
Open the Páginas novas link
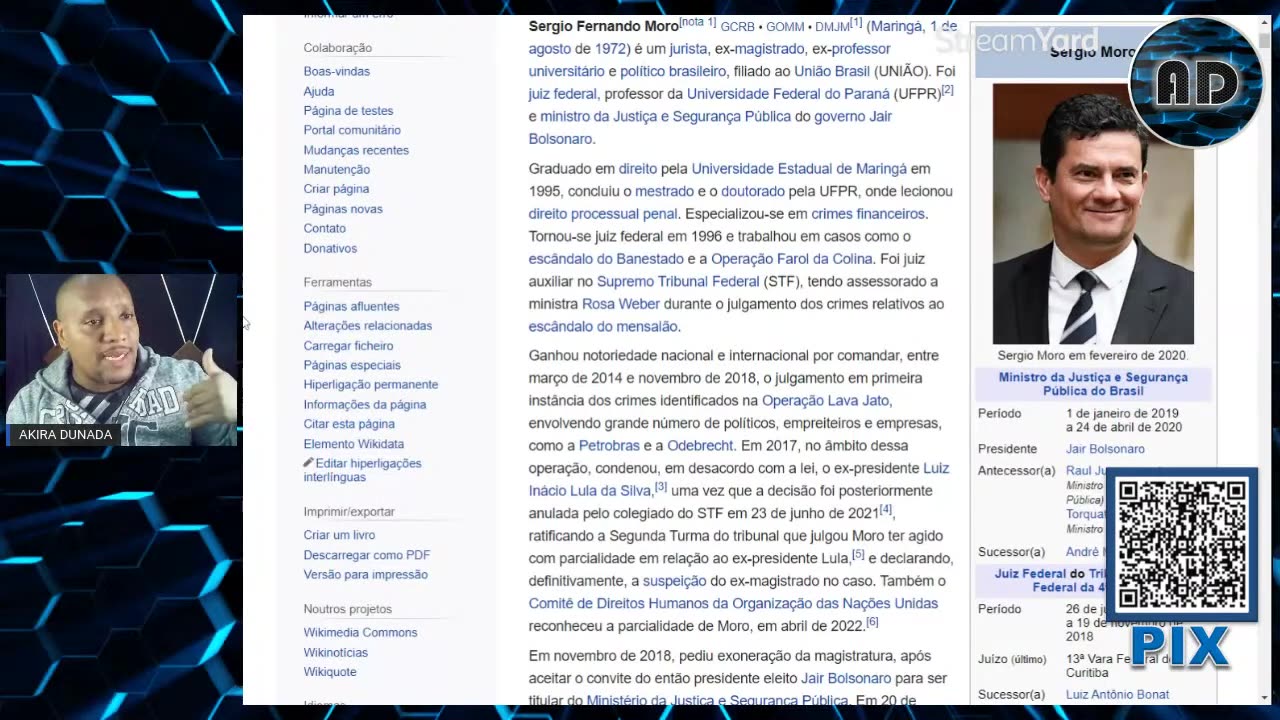coord(343,209)
